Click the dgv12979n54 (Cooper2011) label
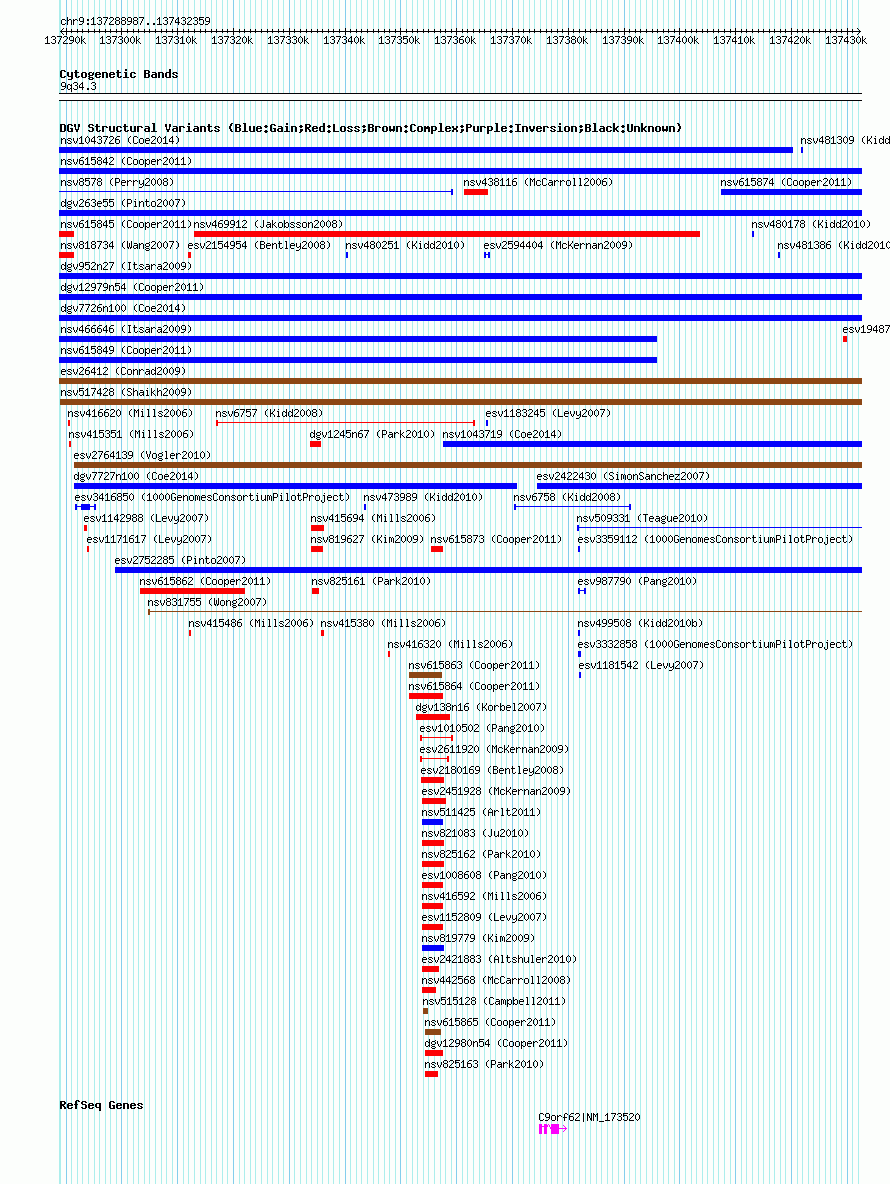The height and width of the screenshot is (1184, 890). coord(131,288)
